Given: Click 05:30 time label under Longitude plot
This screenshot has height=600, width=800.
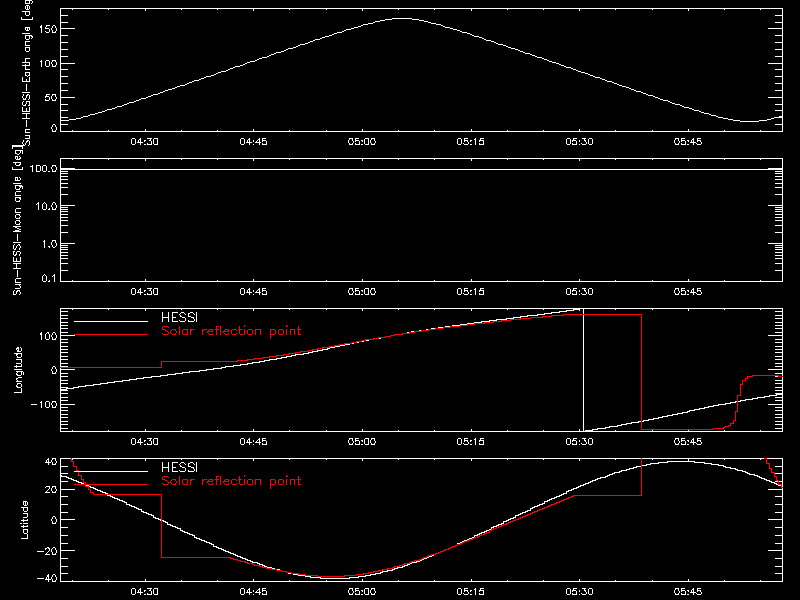Looking at the screenshot, I should (x=579, y=442).
